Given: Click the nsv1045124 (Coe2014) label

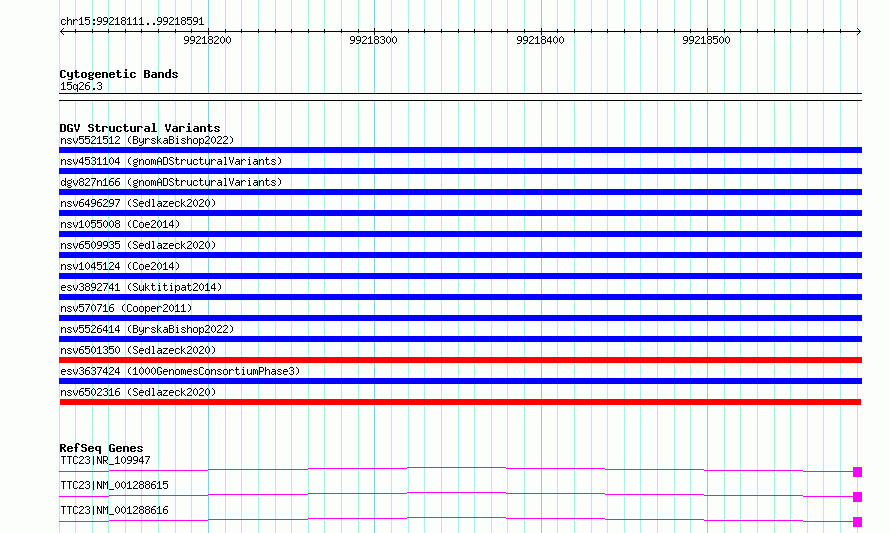Looking at the screenshot, I should 120,266.
